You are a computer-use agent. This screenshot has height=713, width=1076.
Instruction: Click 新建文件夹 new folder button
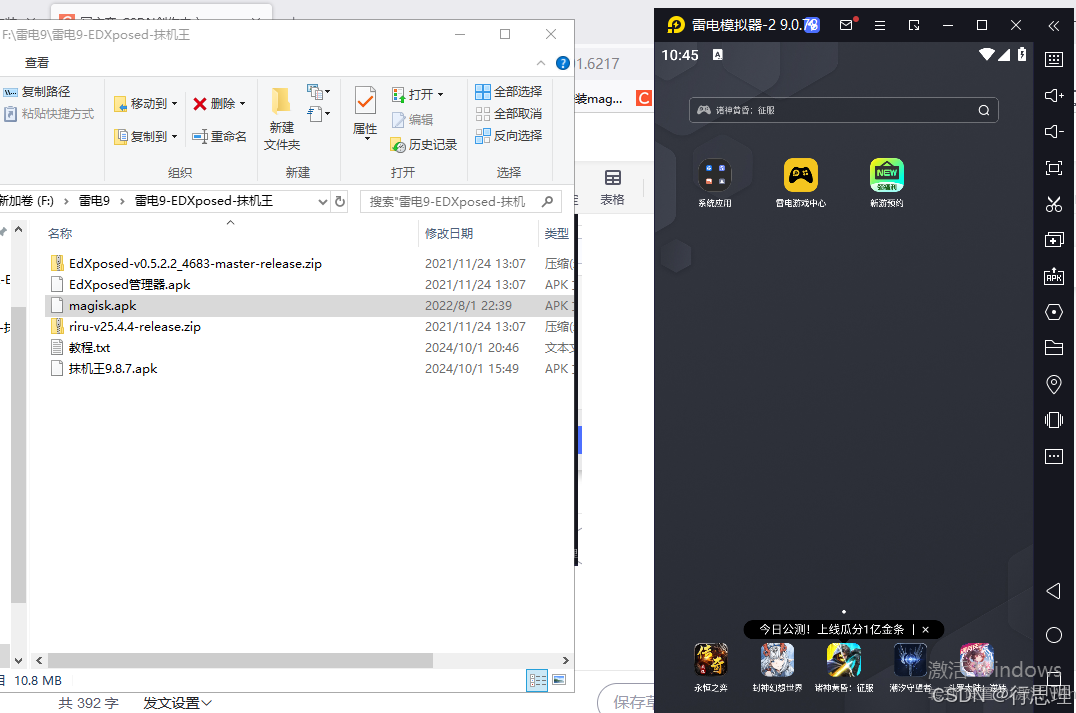tap(281, 119)
